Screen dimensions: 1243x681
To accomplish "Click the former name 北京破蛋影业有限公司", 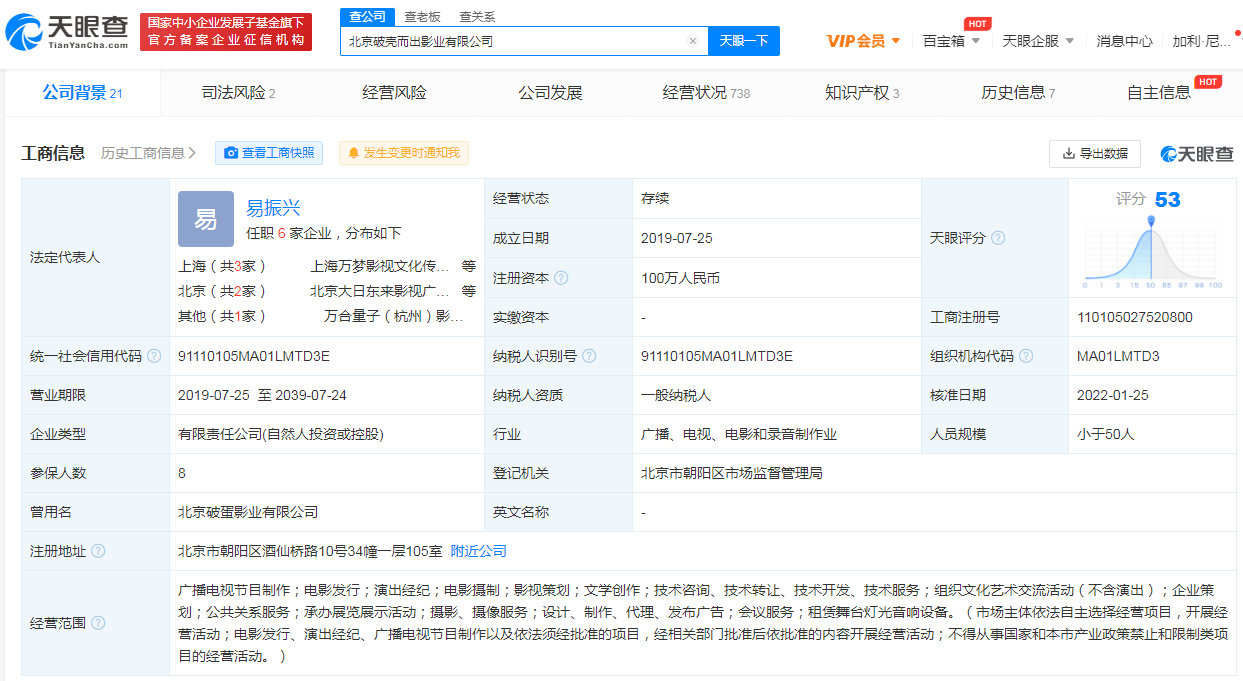I will (x=248, y=512).
